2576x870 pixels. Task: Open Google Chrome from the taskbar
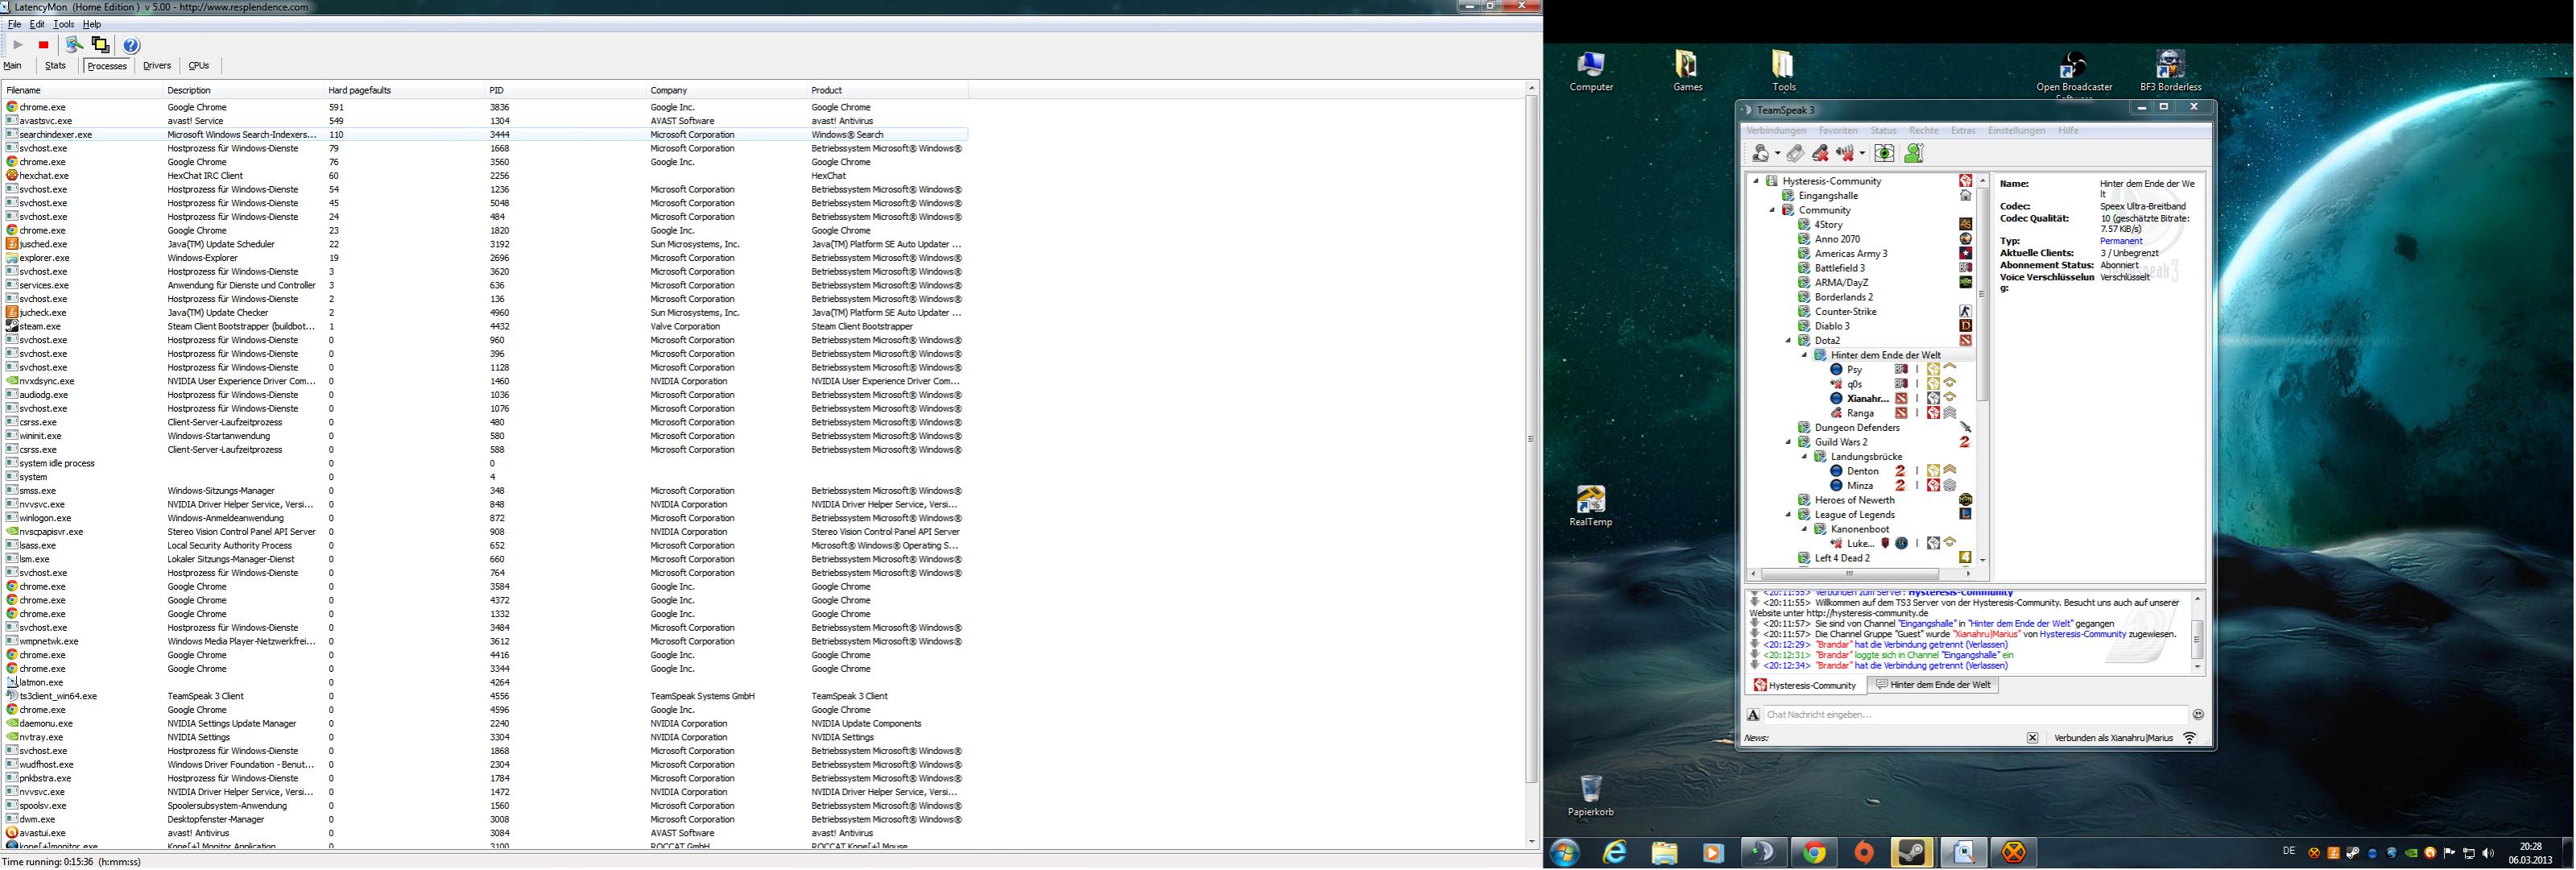pos(1813,852)
